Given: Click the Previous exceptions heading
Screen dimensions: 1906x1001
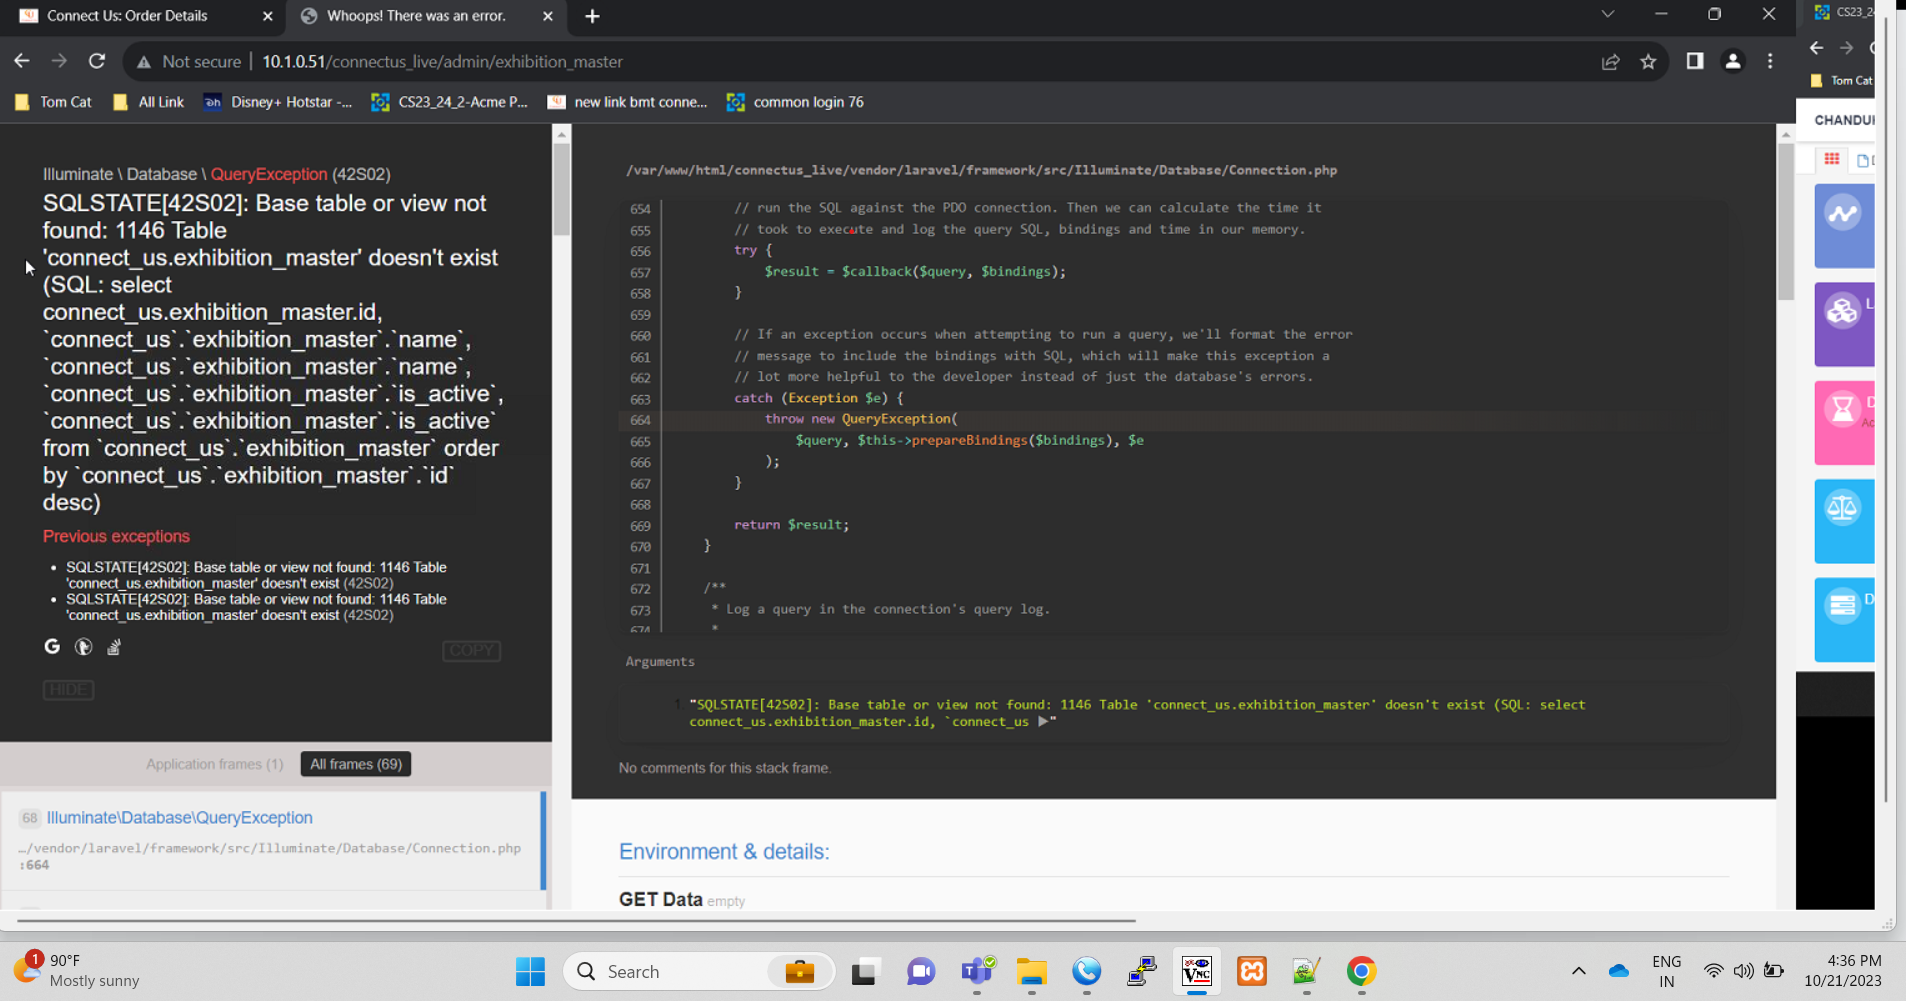Looking at the screenshot, I should click(116, 536).
